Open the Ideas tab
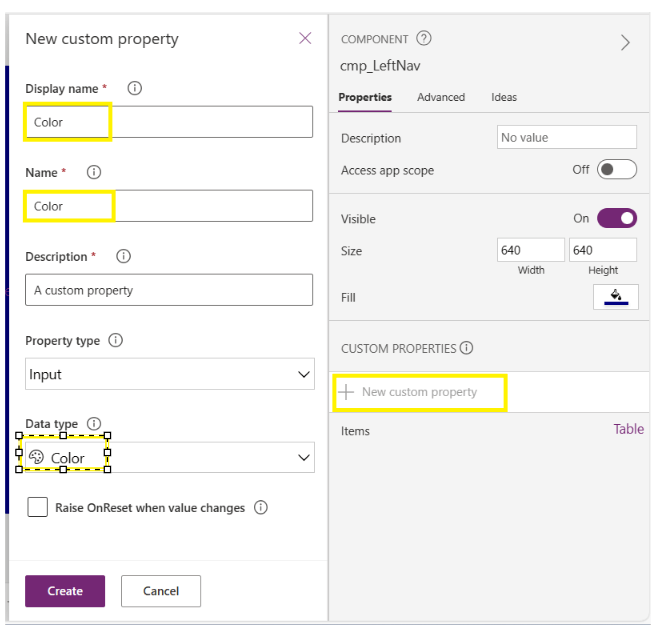The height and width of the screenshot is (642, 667). pos(504,97)
